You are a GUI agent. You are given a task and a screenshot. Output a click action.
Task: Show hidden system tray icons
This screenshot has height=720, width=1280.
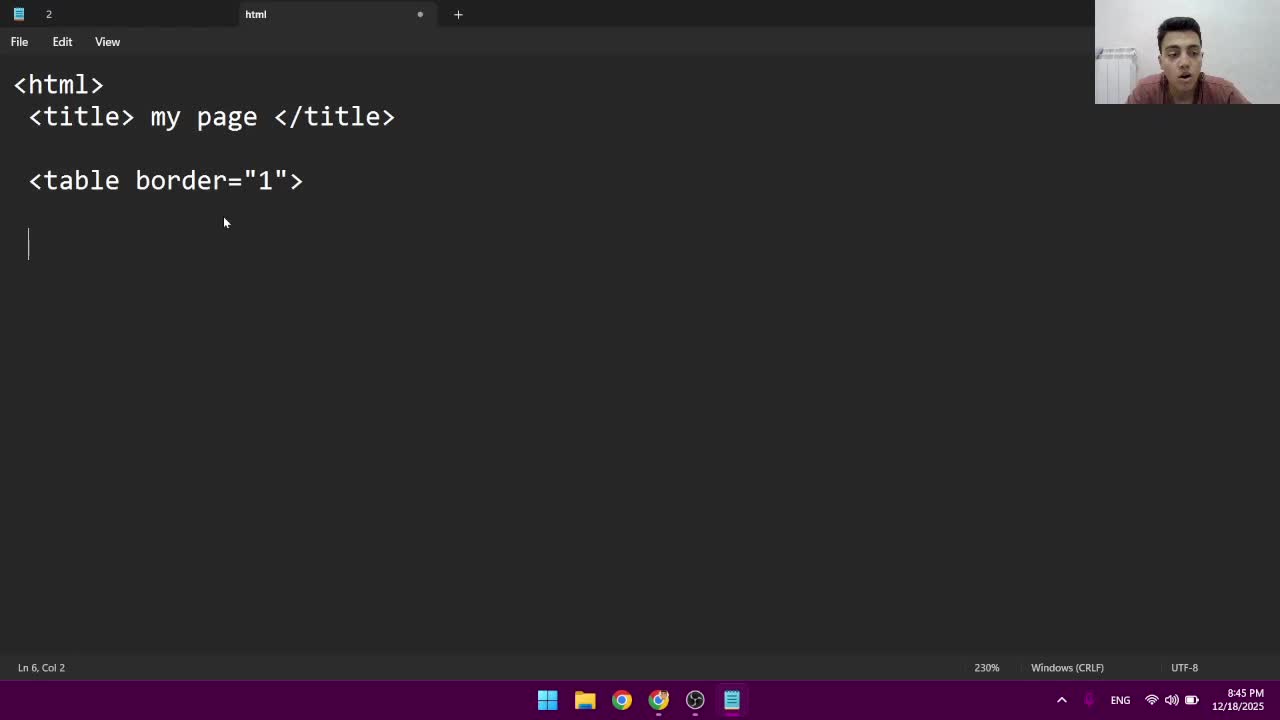(x=1061, y=700)
